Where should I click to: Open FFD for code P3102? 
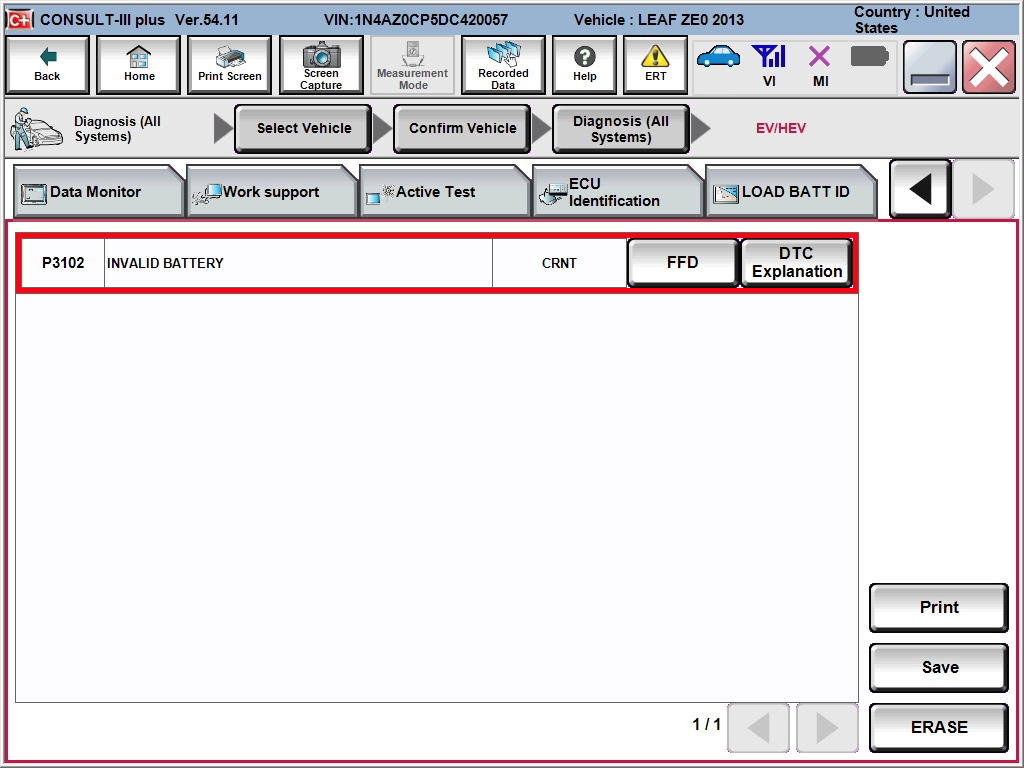click(x=682, y=263)
